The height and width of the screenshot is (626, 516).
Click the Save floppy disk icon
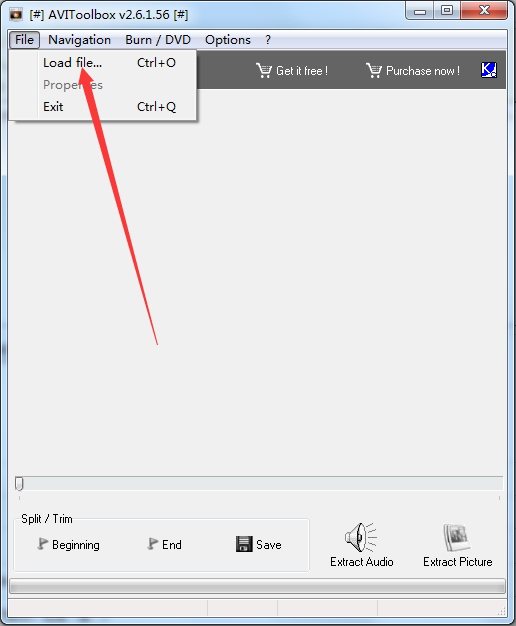point(244,544)
